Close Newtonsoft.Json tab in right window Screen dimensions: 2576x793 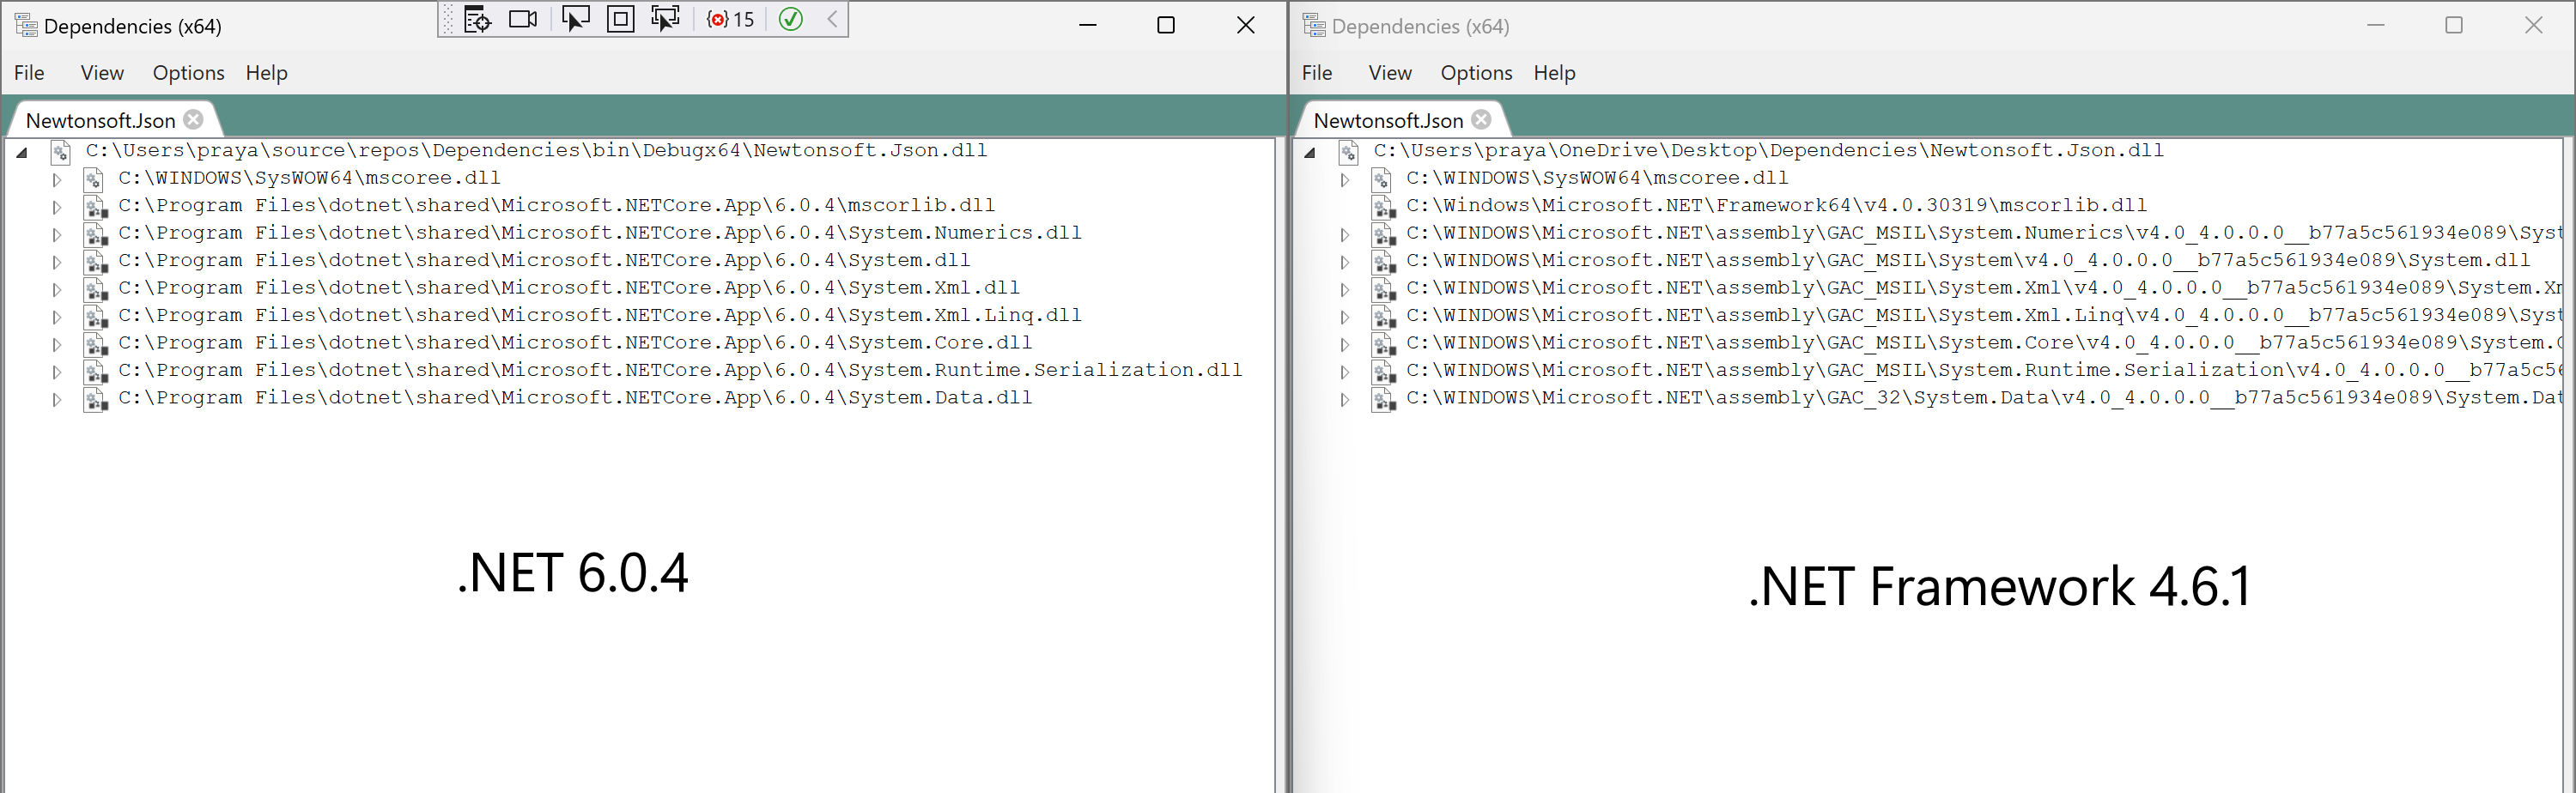[x=1482, y=120]
